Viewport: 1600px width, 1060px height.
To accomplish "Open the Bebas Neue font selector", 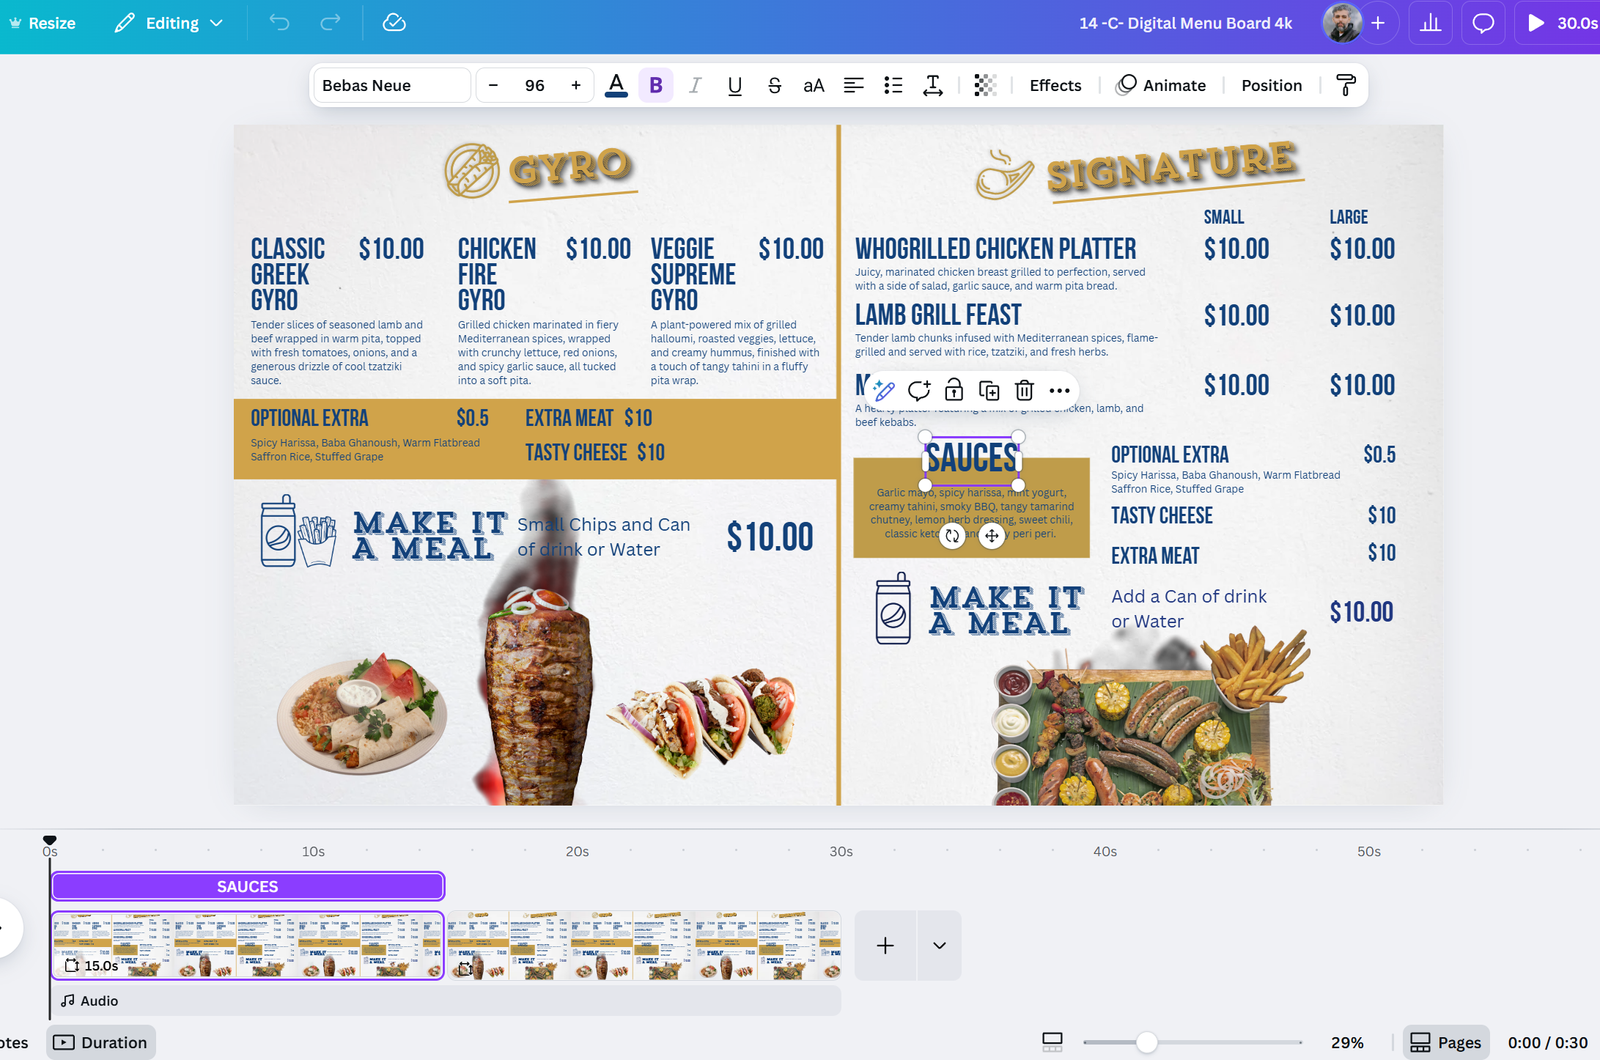I will click(391, 86).
